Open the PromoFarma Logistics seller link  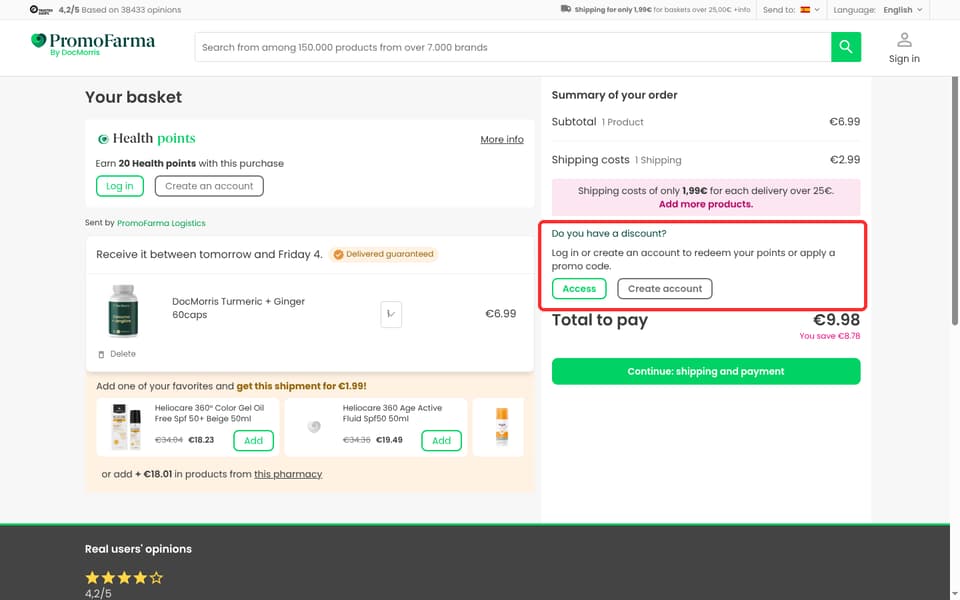pos(161,223)
